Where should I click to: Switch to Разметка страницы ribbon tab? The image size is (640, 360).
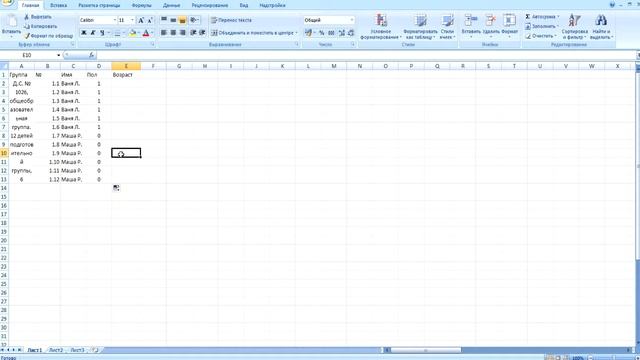(x=99, y=5)
